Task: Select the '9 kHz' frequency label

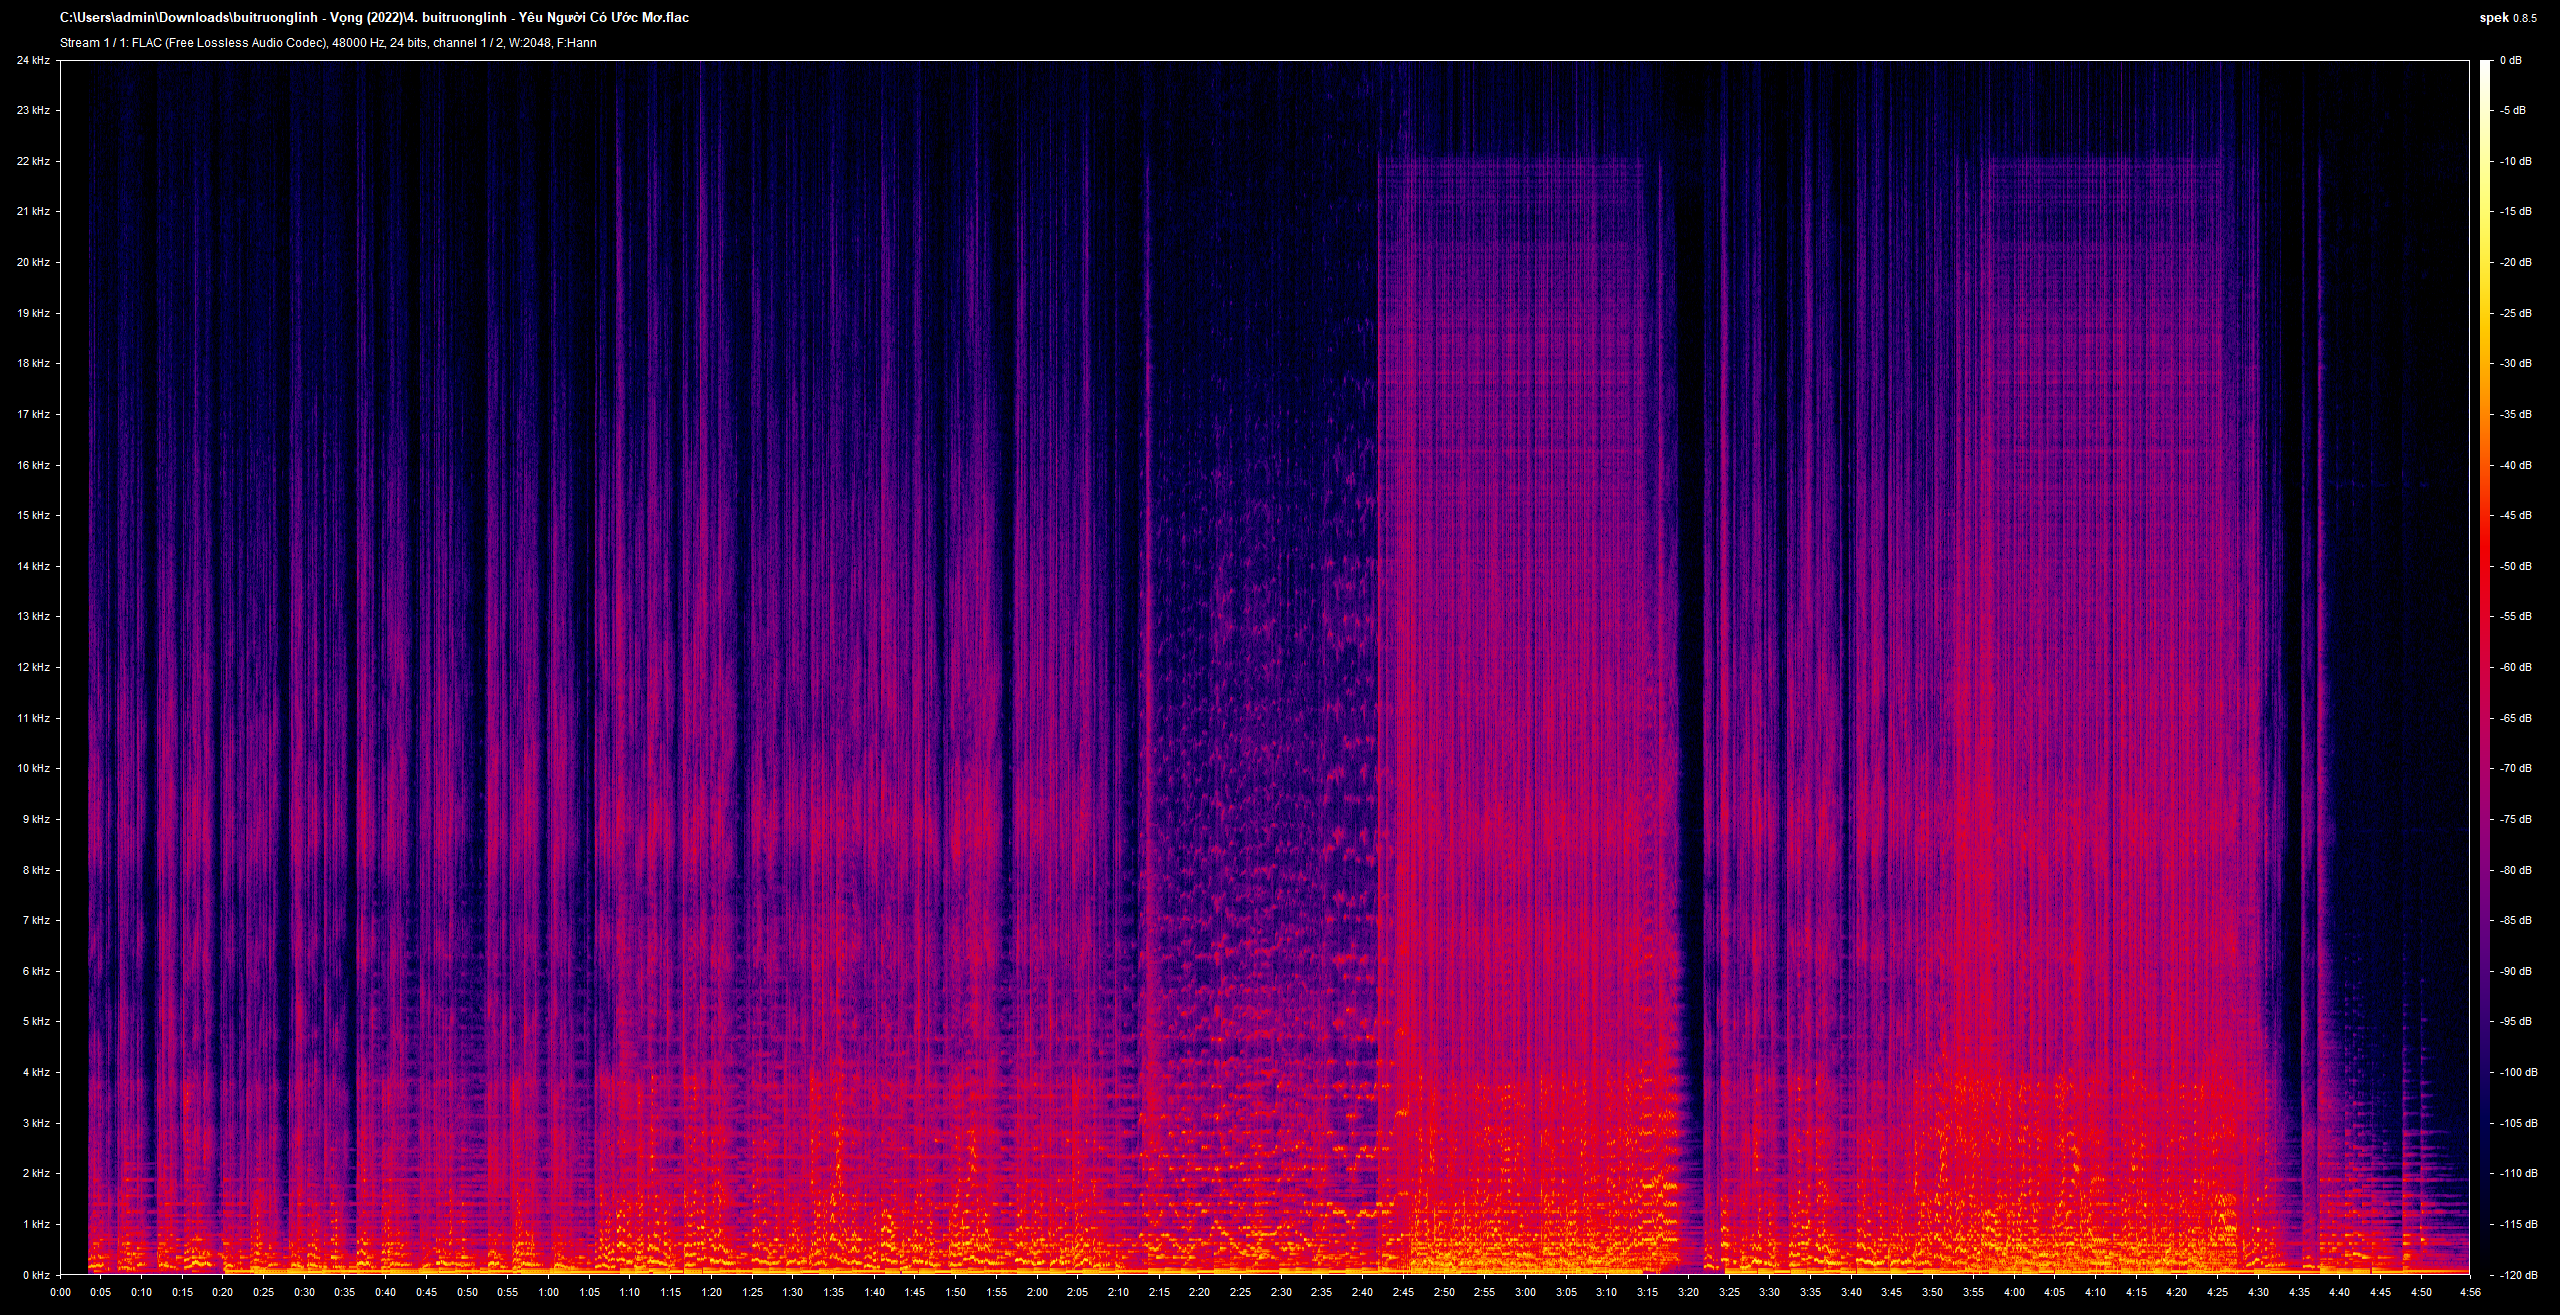Action: click(x=35, y=819)
